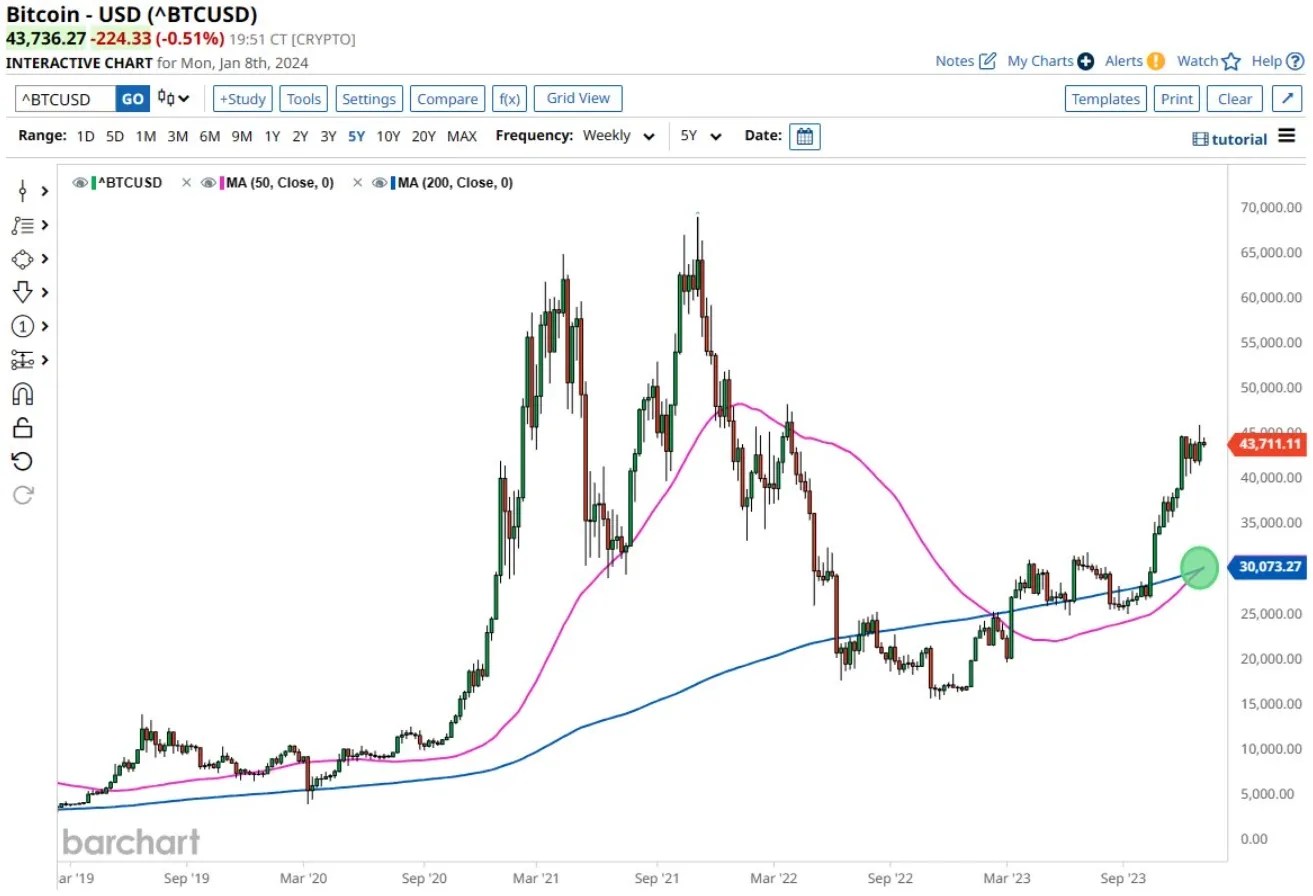Screen dimensions: 1313x896
Task: Toggle visibility of MA (50, Close, 0)
Action: (x=208, y=182)
